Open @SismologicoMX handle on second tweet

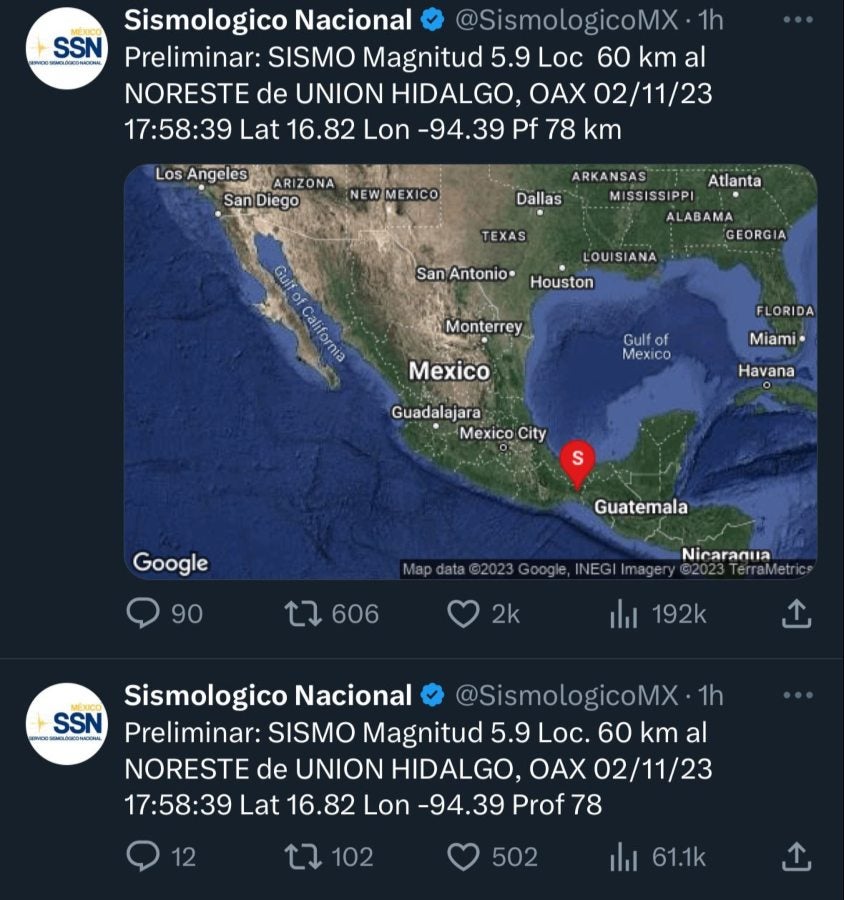tap(566, 695)
